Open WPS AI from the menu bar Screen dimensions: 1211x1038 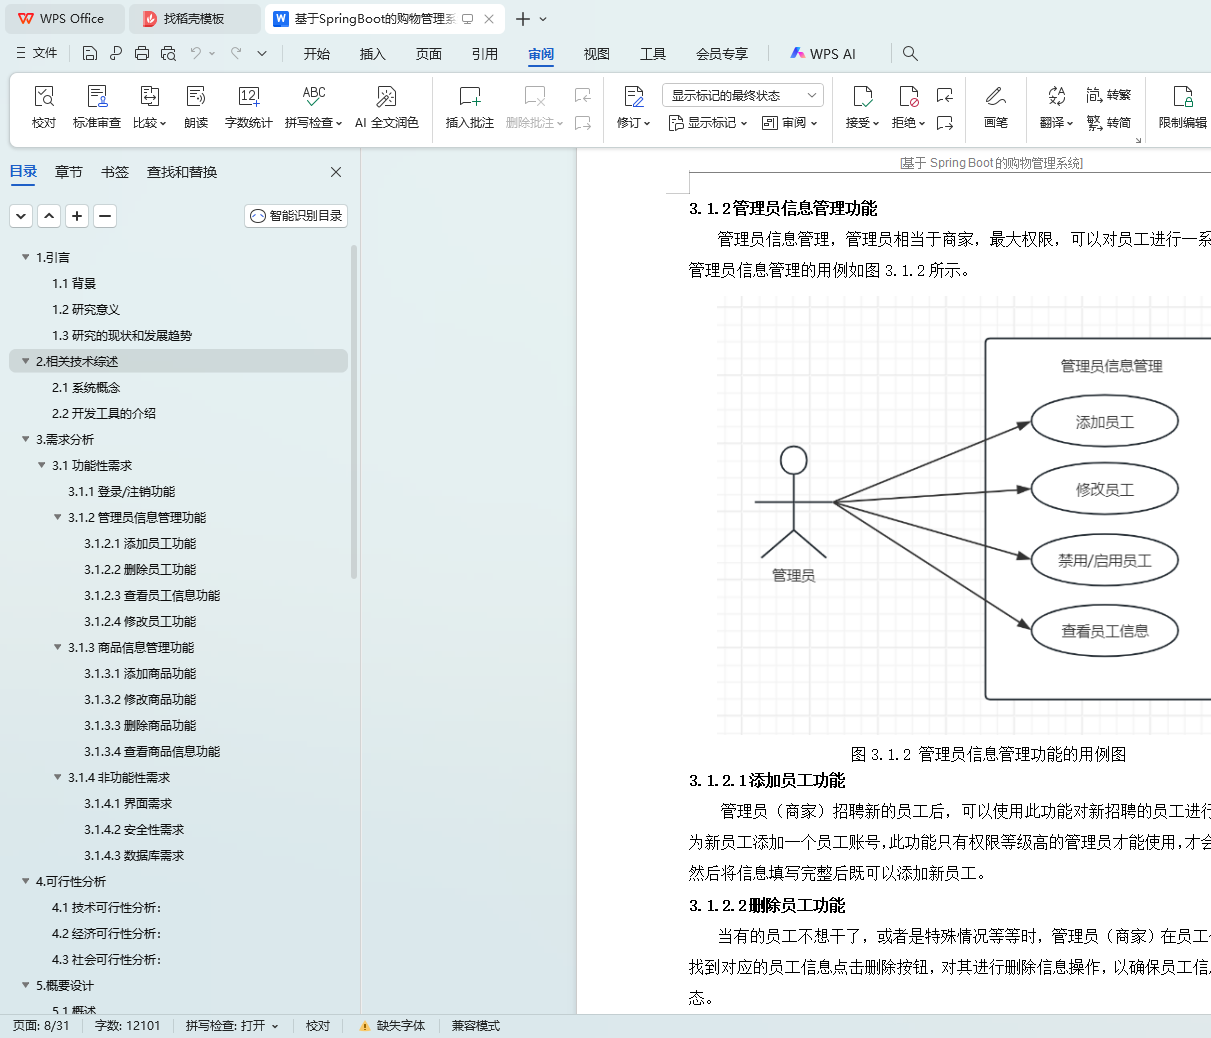point(823,53)
